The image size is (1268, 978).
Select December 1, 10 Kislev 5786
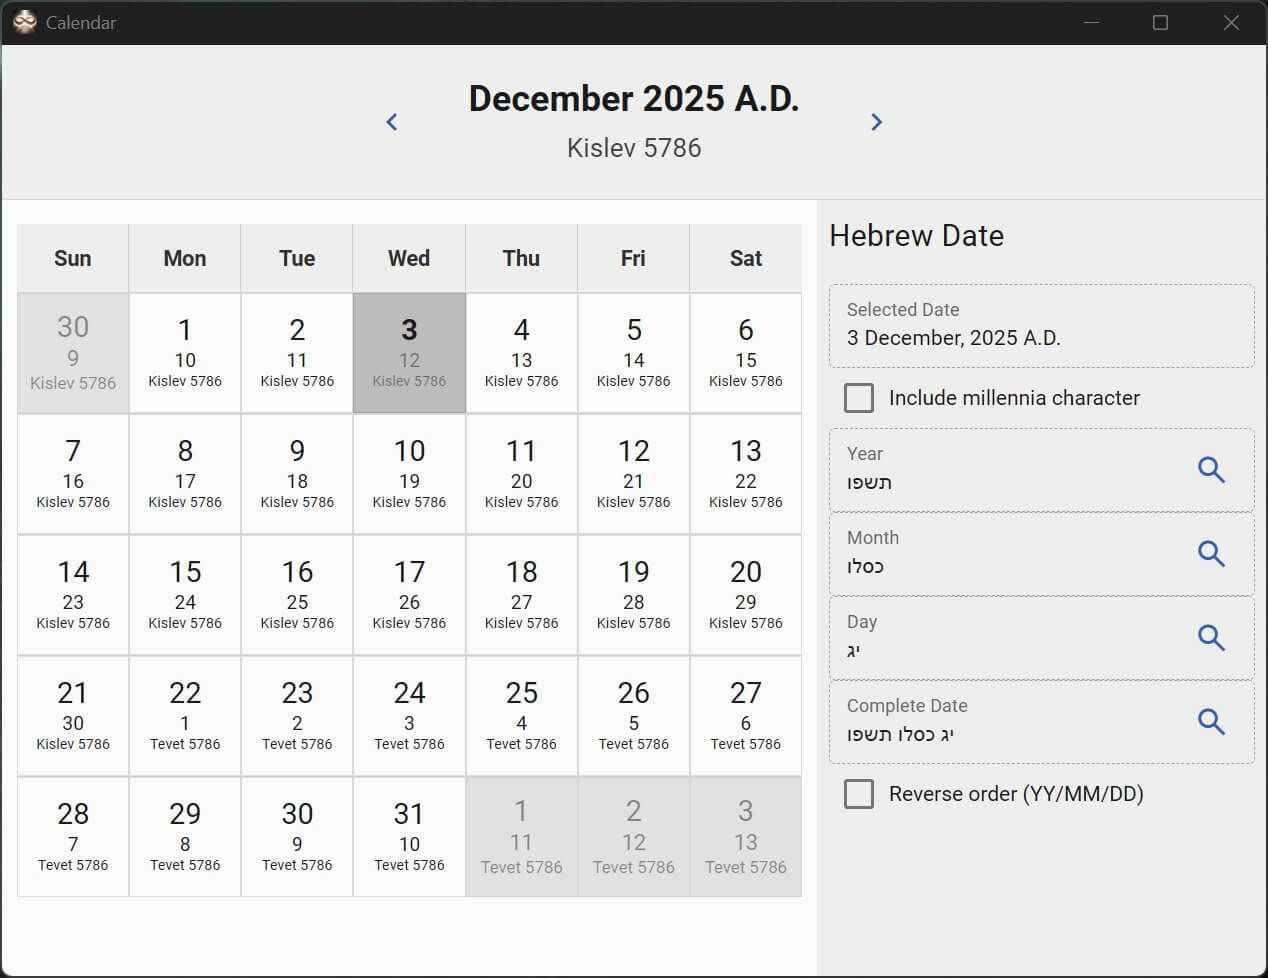(185, 353)
